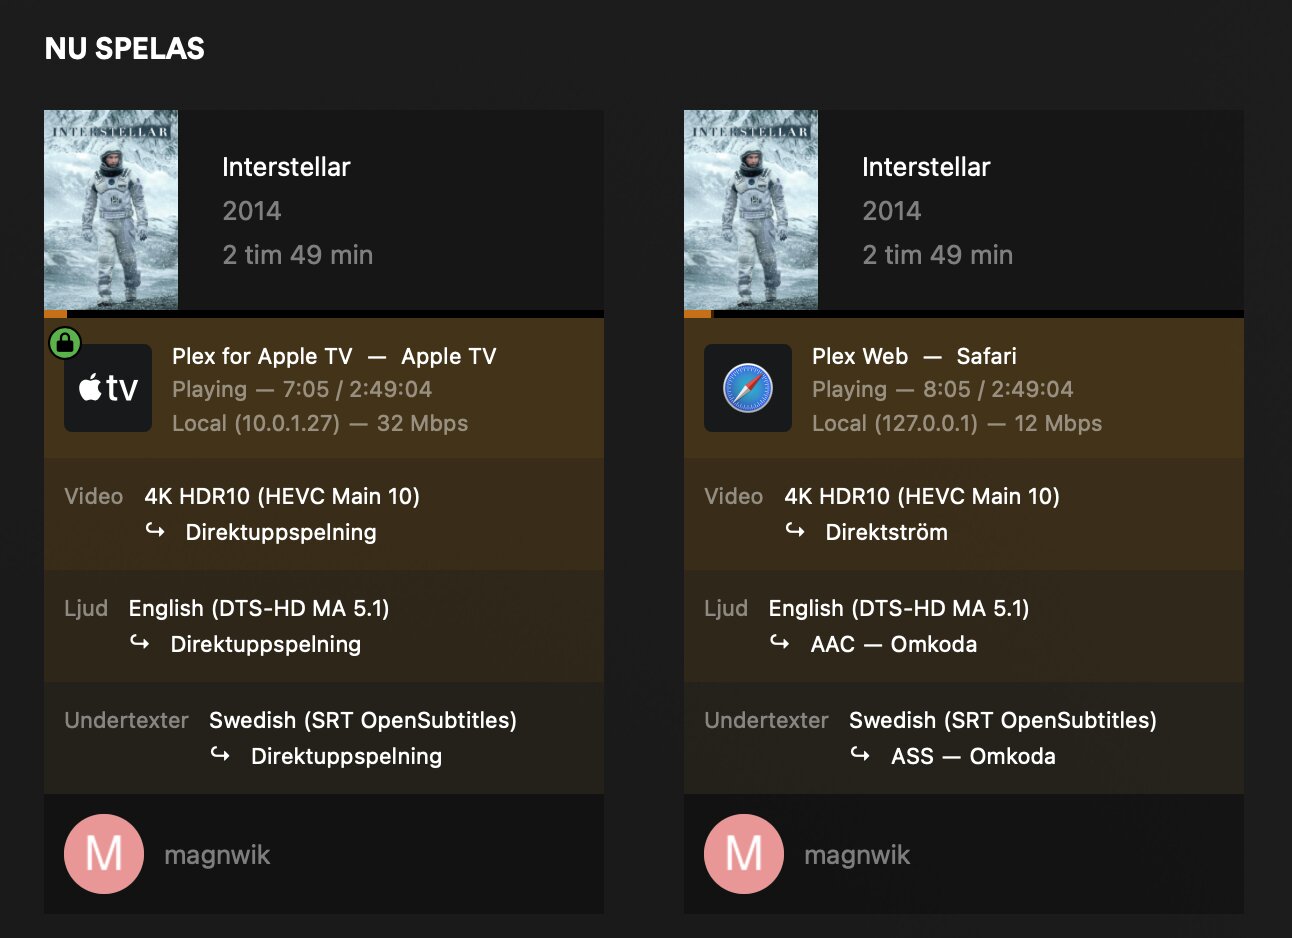Click the arrow beside left Video Direktuppspelning
The image size is (1292, 938).
point(155,530)
